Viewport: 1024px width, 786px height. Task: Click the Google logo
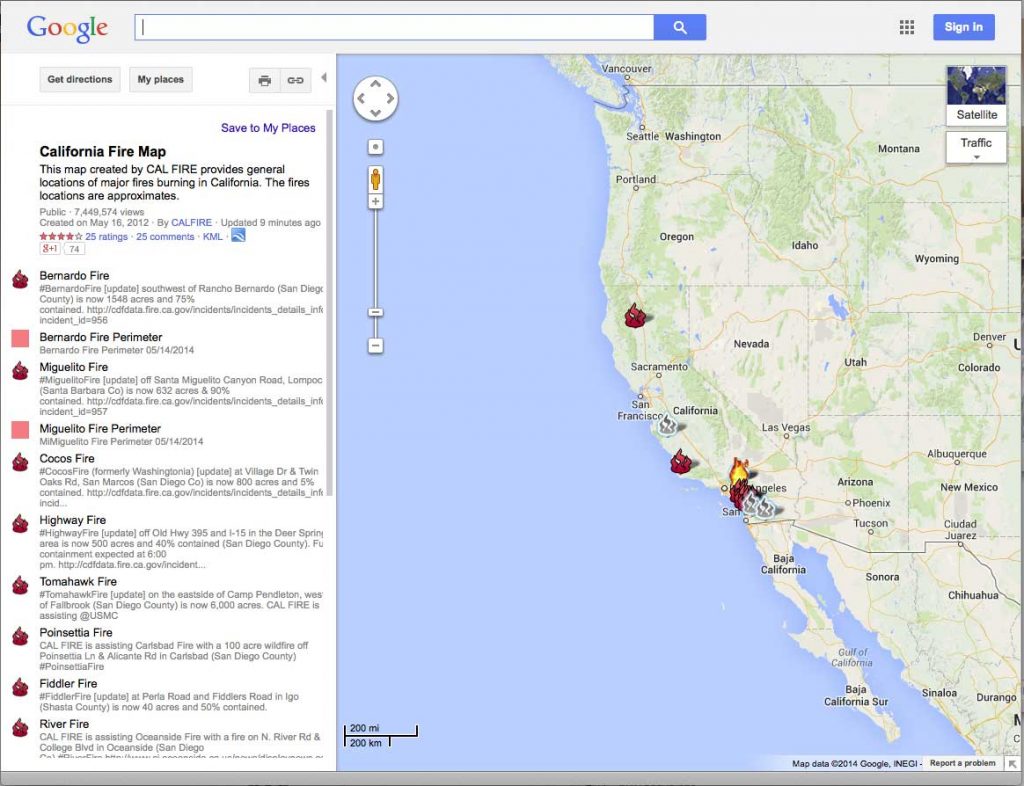67,28
